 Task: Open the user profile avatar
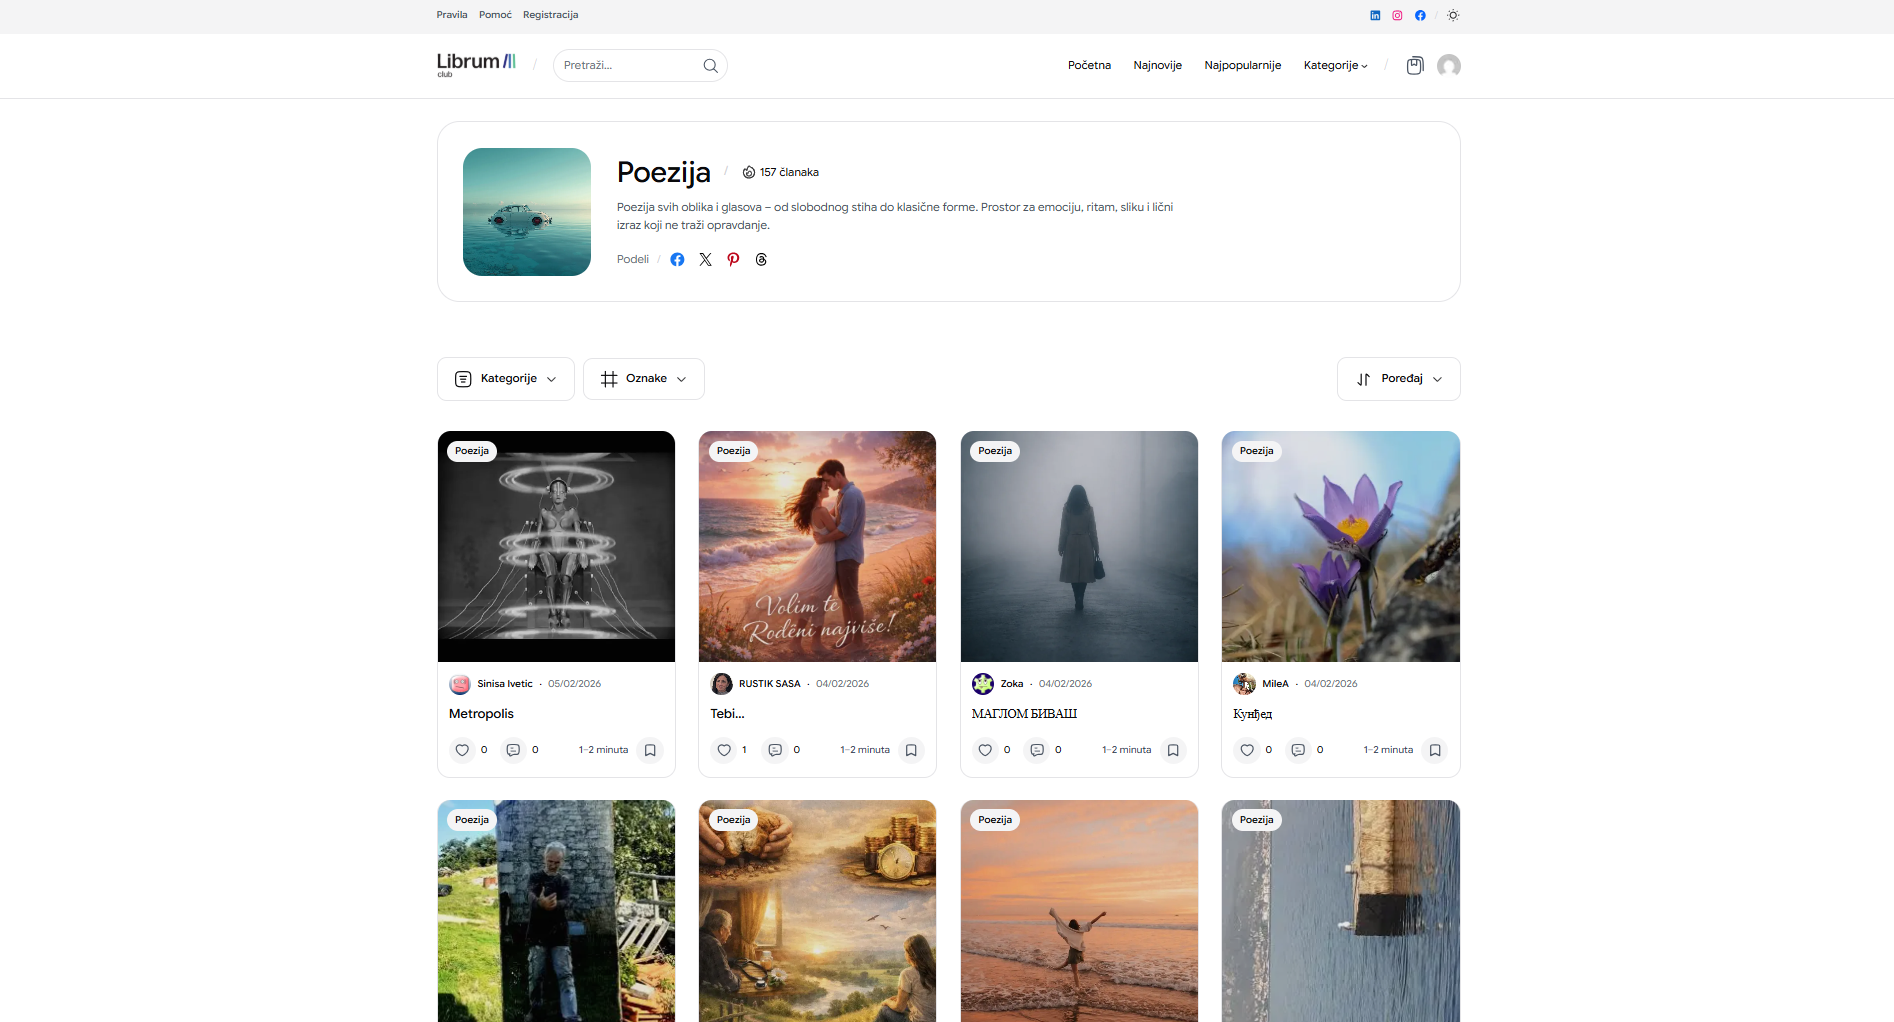(x=1448, y=66)
